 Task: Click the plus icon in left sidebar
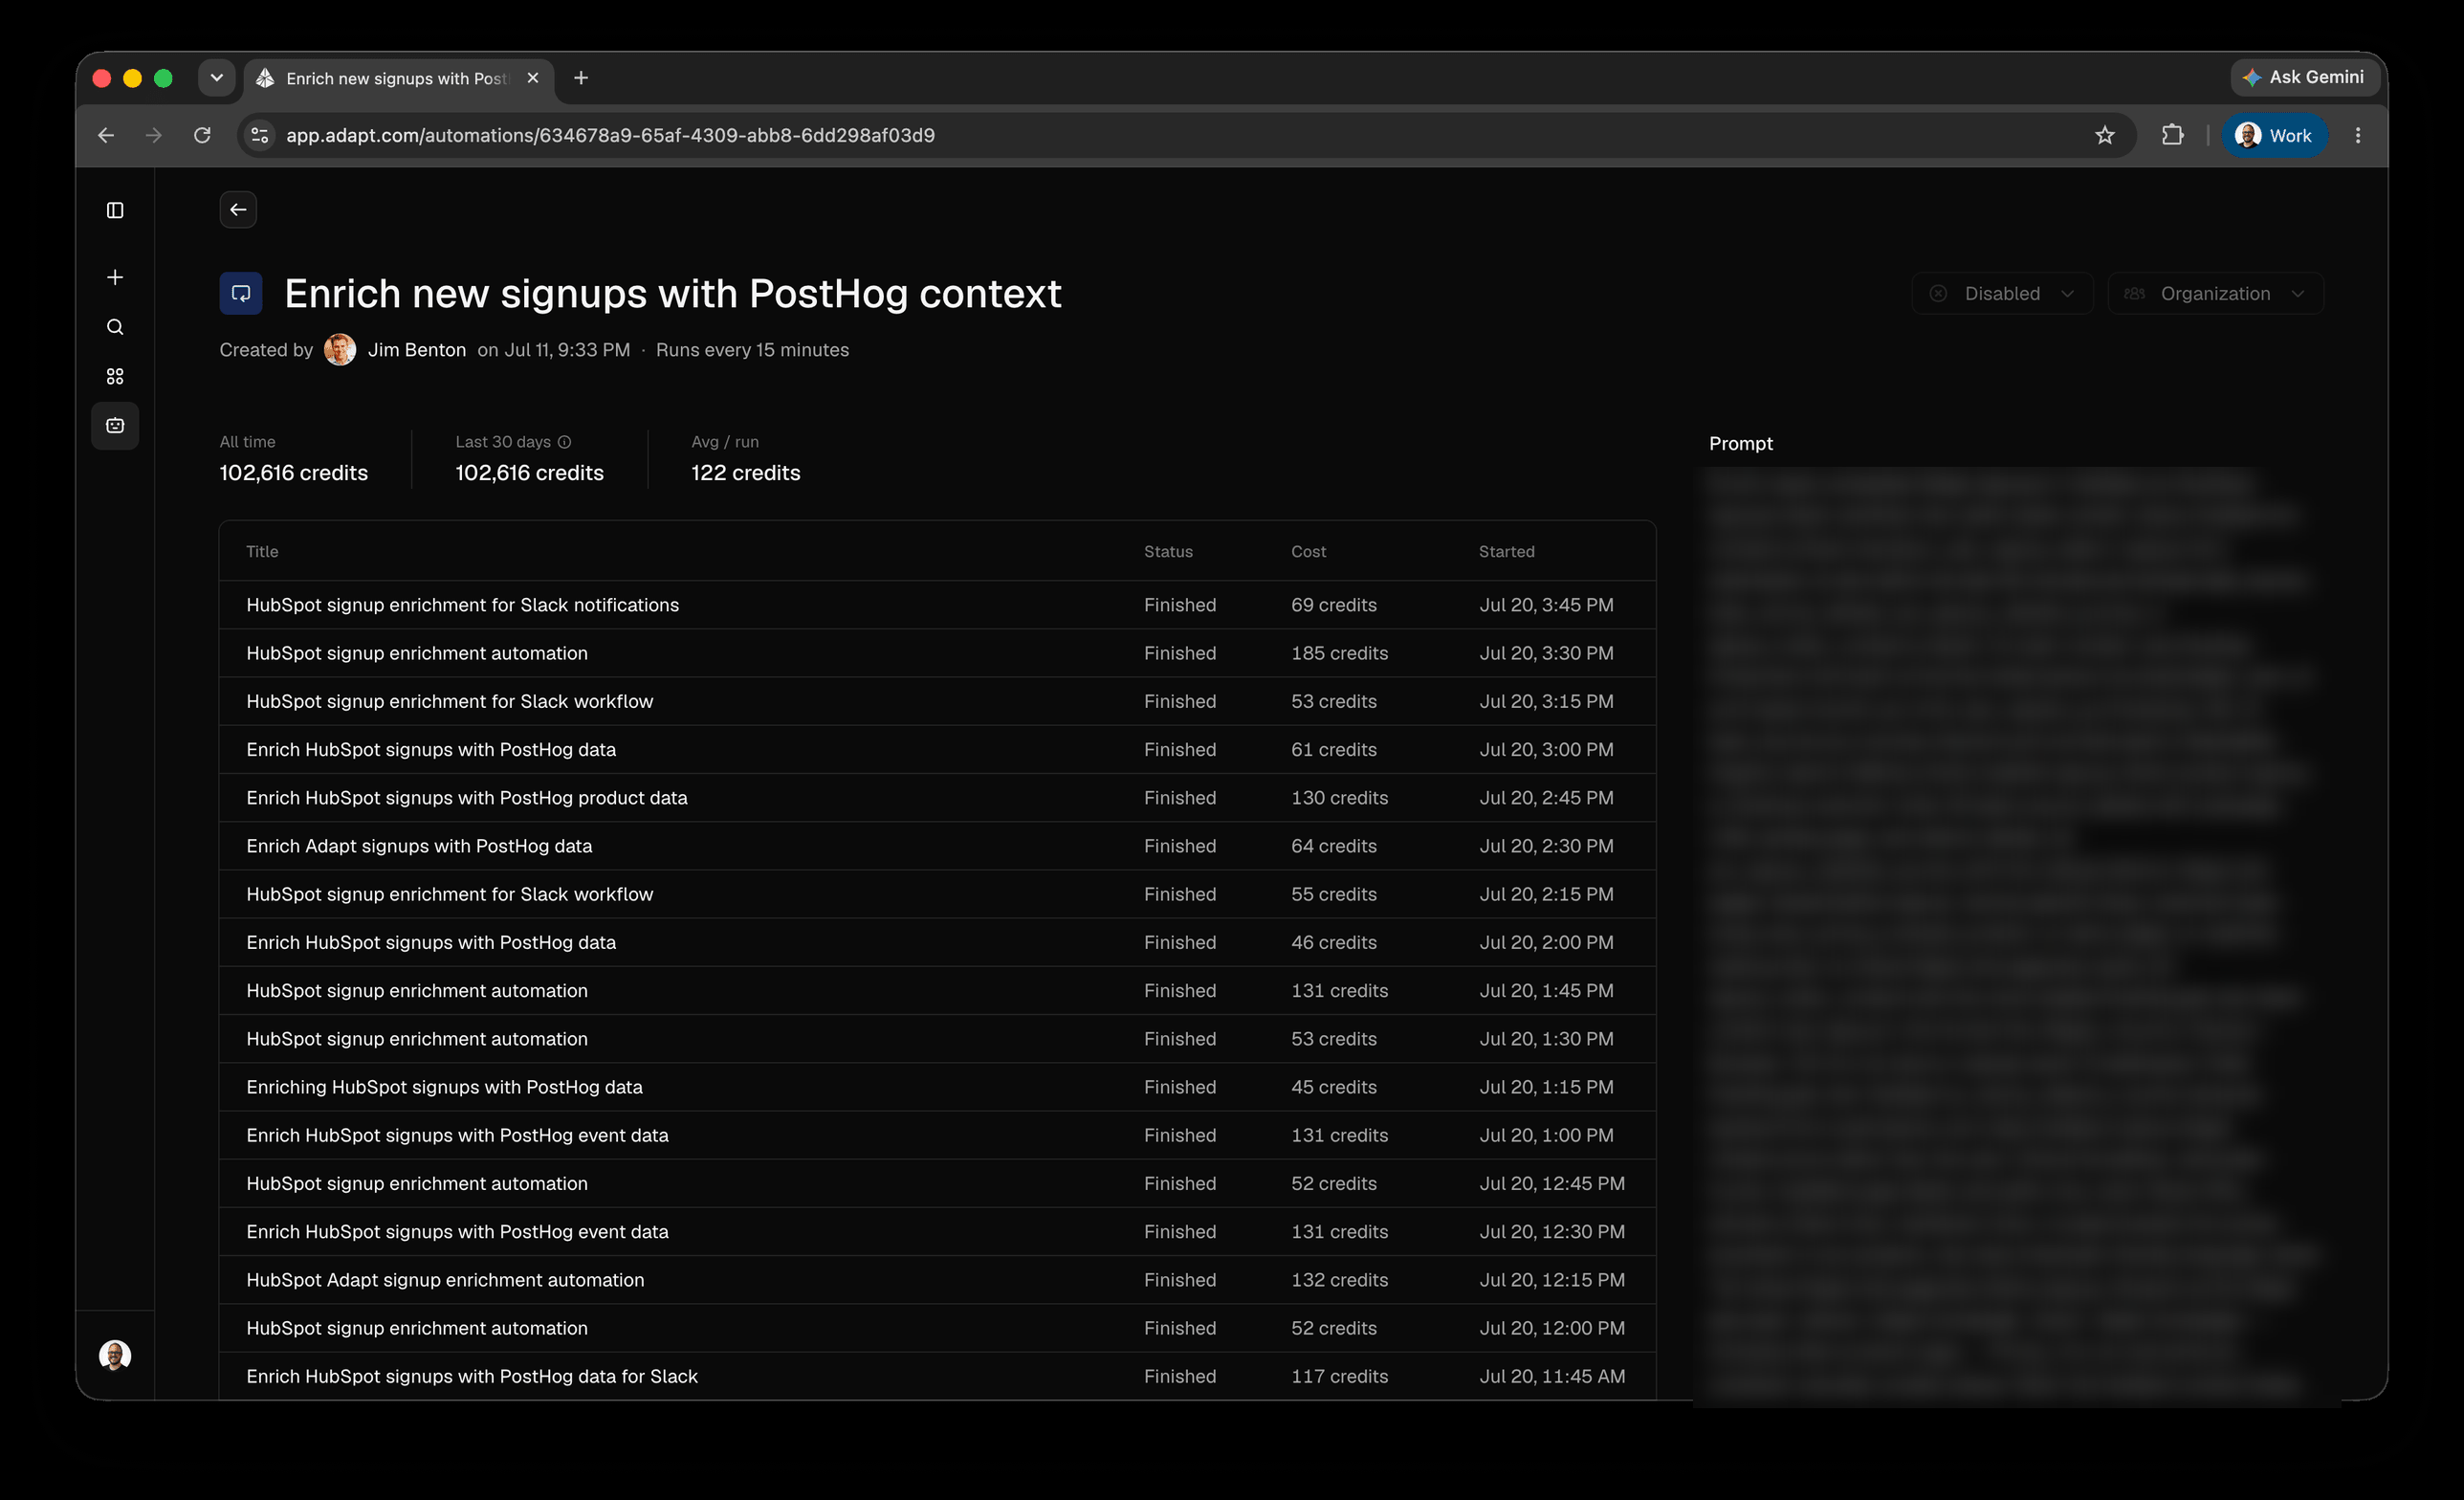[115, 277]
